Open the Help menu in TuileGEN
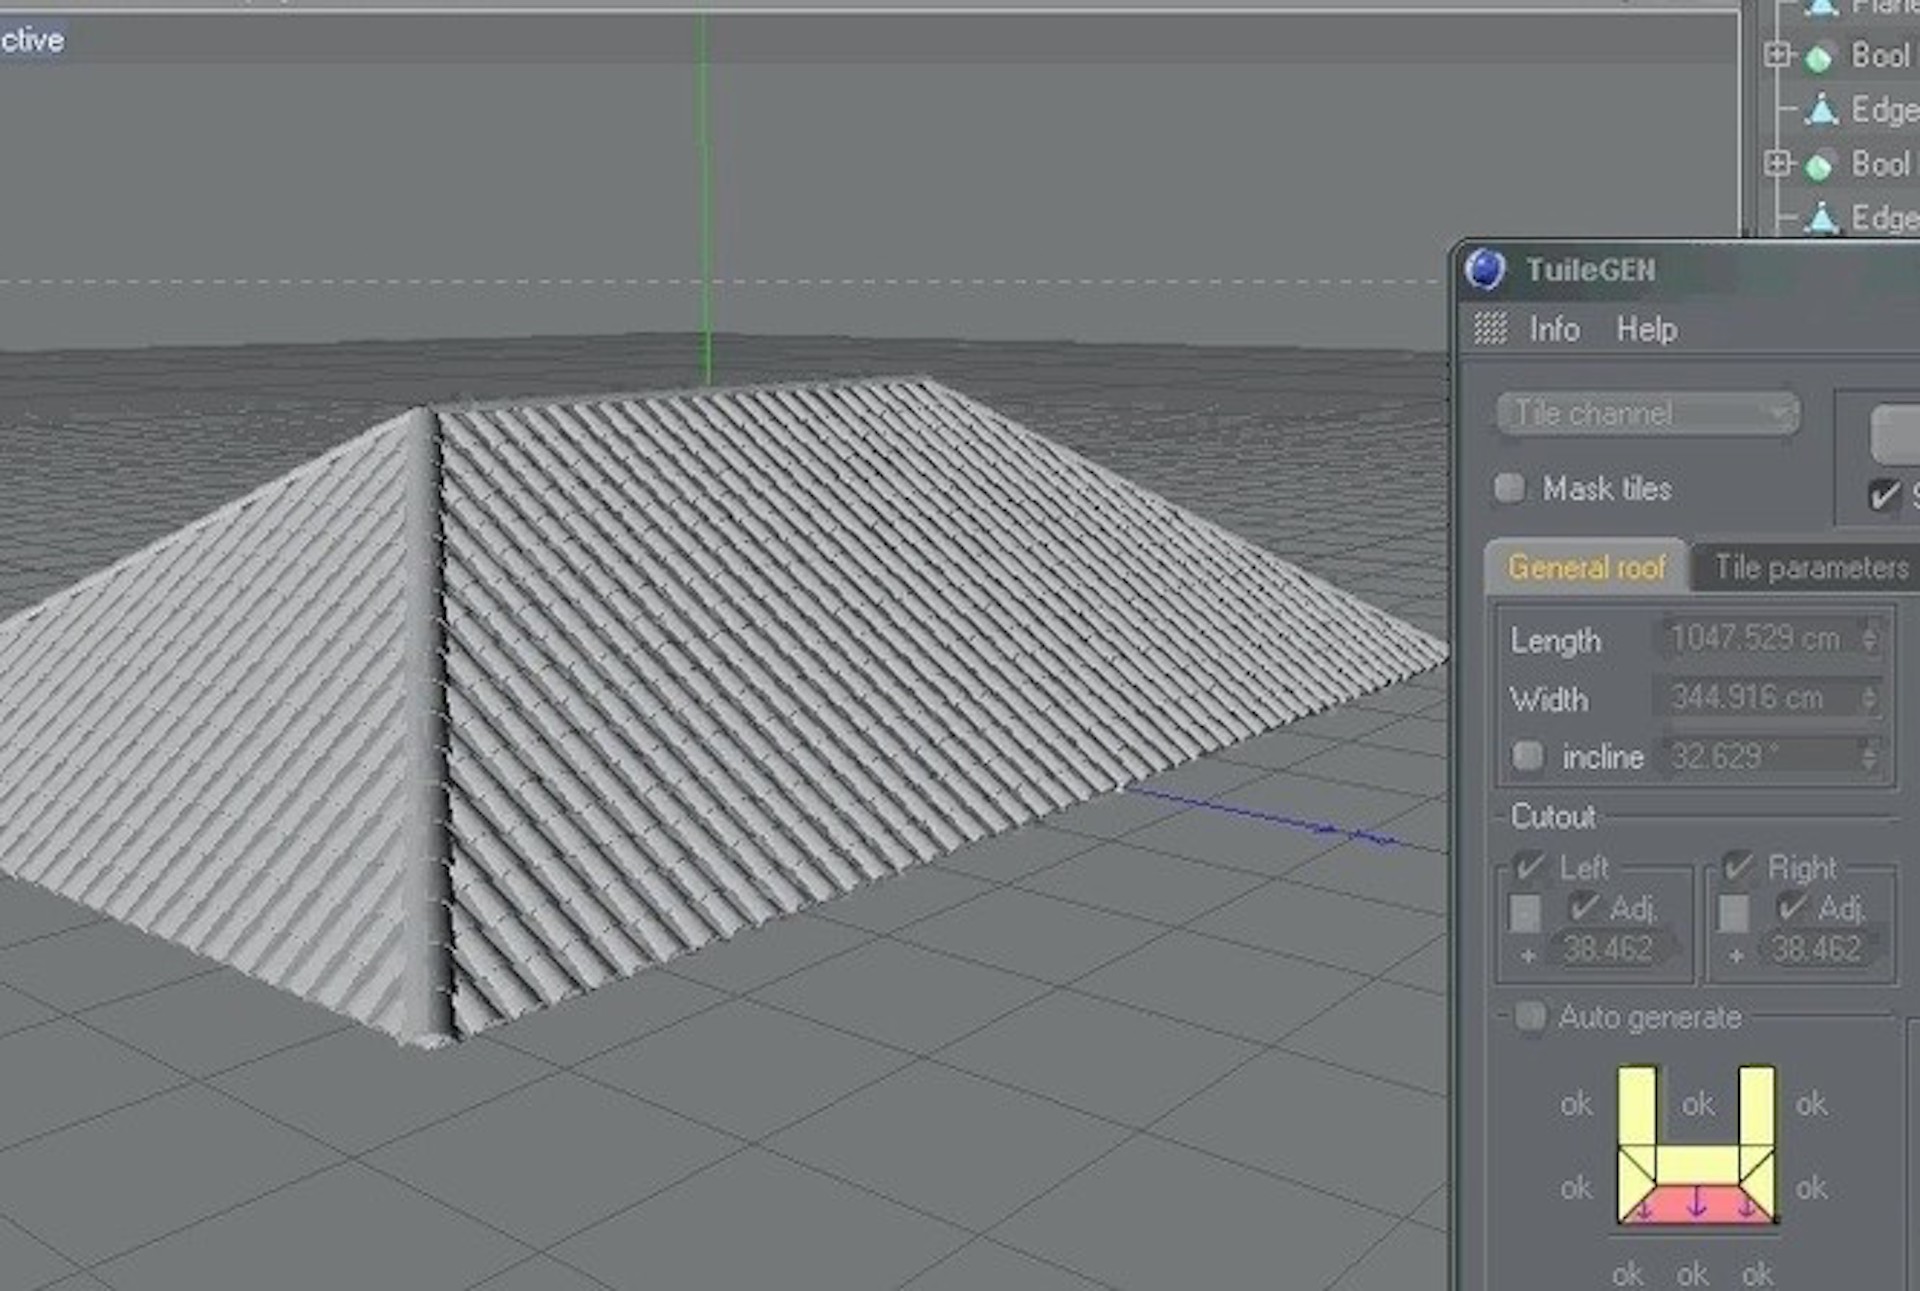Screen dimensions: 1920x1291 point(1646,329)
